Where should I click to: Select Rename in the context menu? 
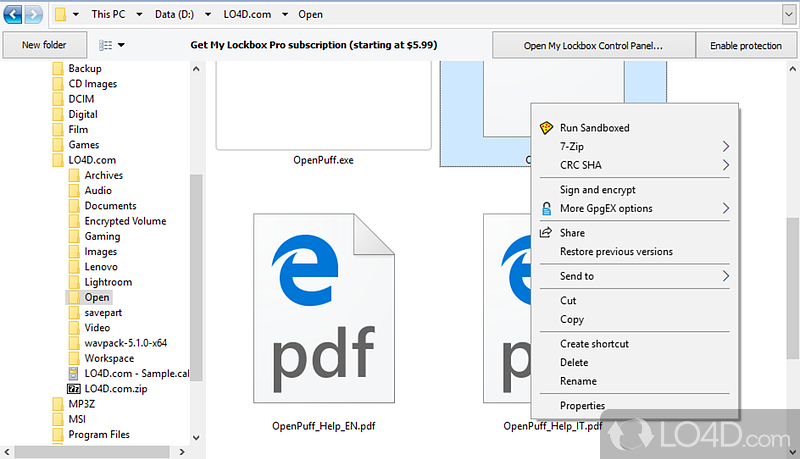click(x=578, y=381)
